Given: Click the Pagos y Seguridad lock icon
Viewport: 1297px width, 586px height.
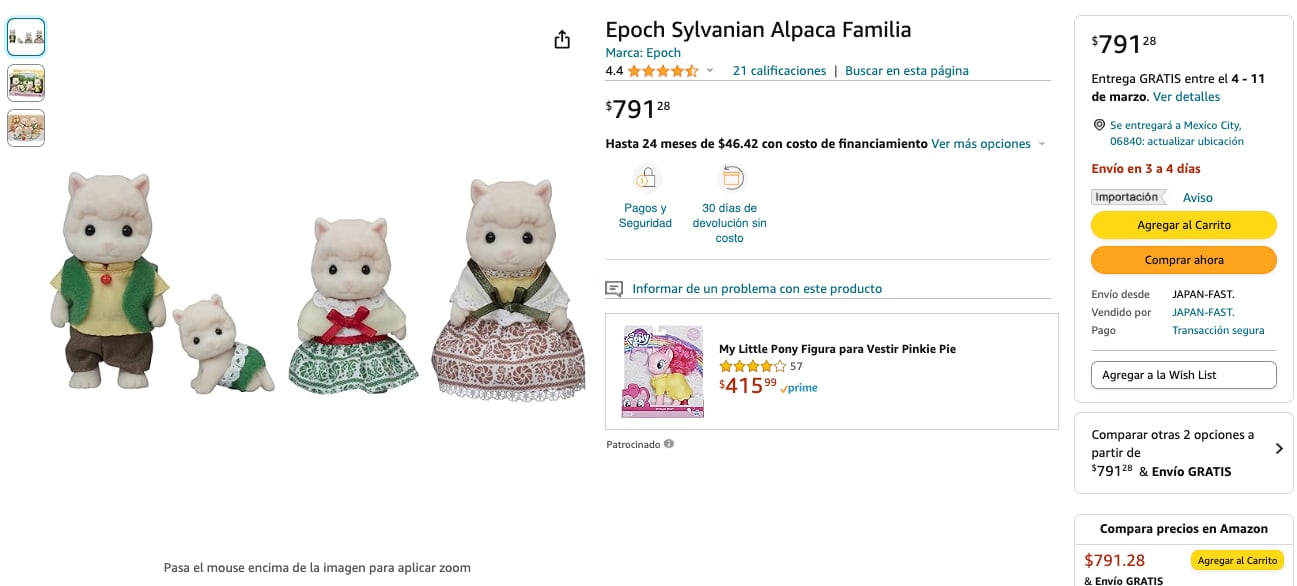Looking at the screenshot, I should click(x=646, y=178).
